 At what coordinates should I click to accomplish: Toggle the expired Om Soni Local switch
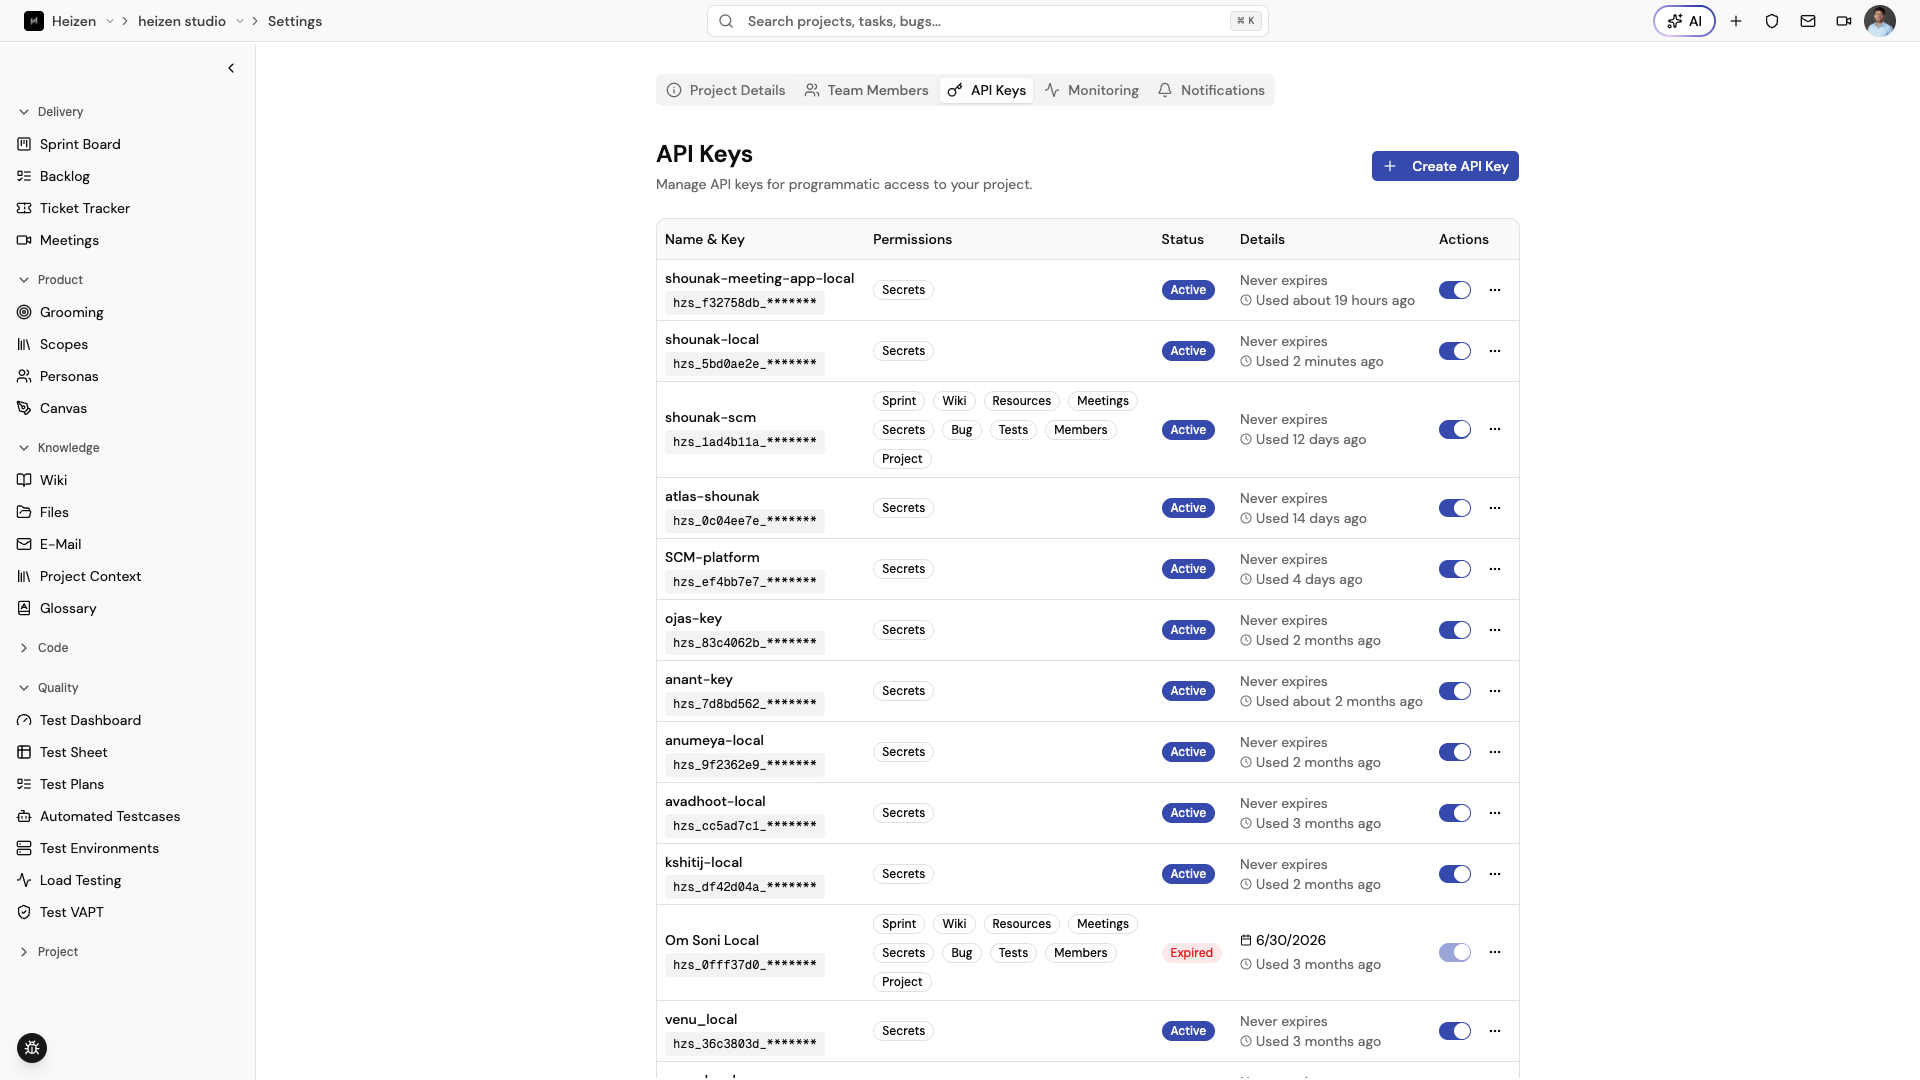[1455, 952]
